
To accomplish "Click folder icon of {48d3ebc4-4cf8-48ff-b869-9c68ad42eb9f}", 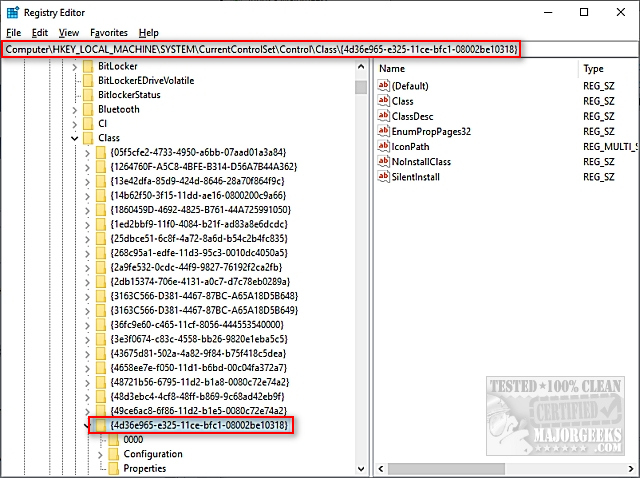I will [x=101, y=396].
